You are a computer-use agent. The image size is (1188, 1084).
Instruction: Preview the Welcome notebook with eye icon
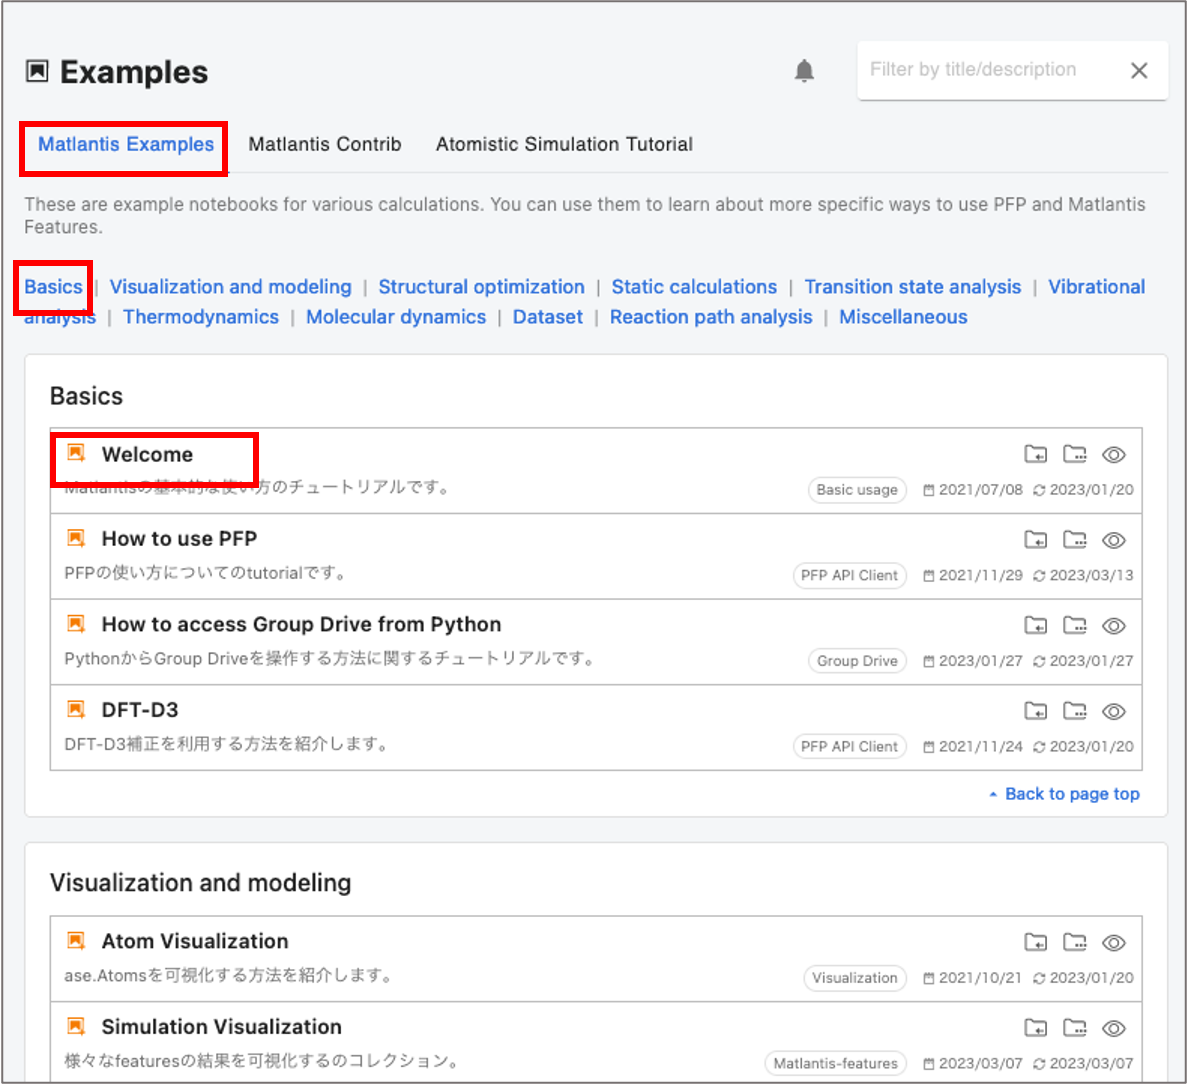(x=1113, y=455)
